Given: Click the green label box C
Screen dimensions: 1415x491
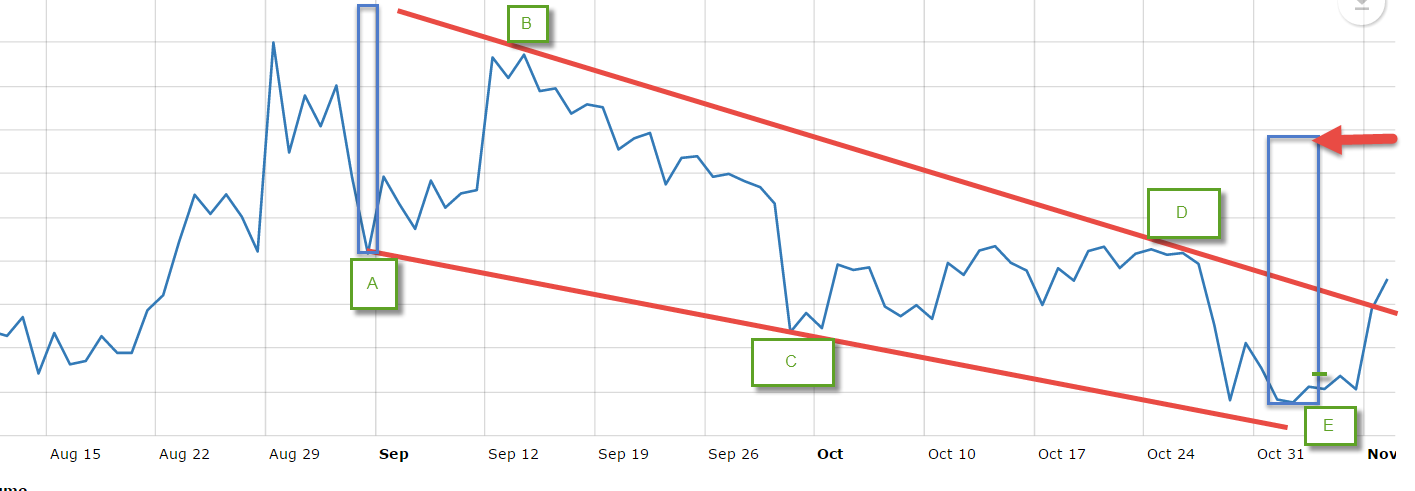Looking at the screenshot, I should 791,362.
